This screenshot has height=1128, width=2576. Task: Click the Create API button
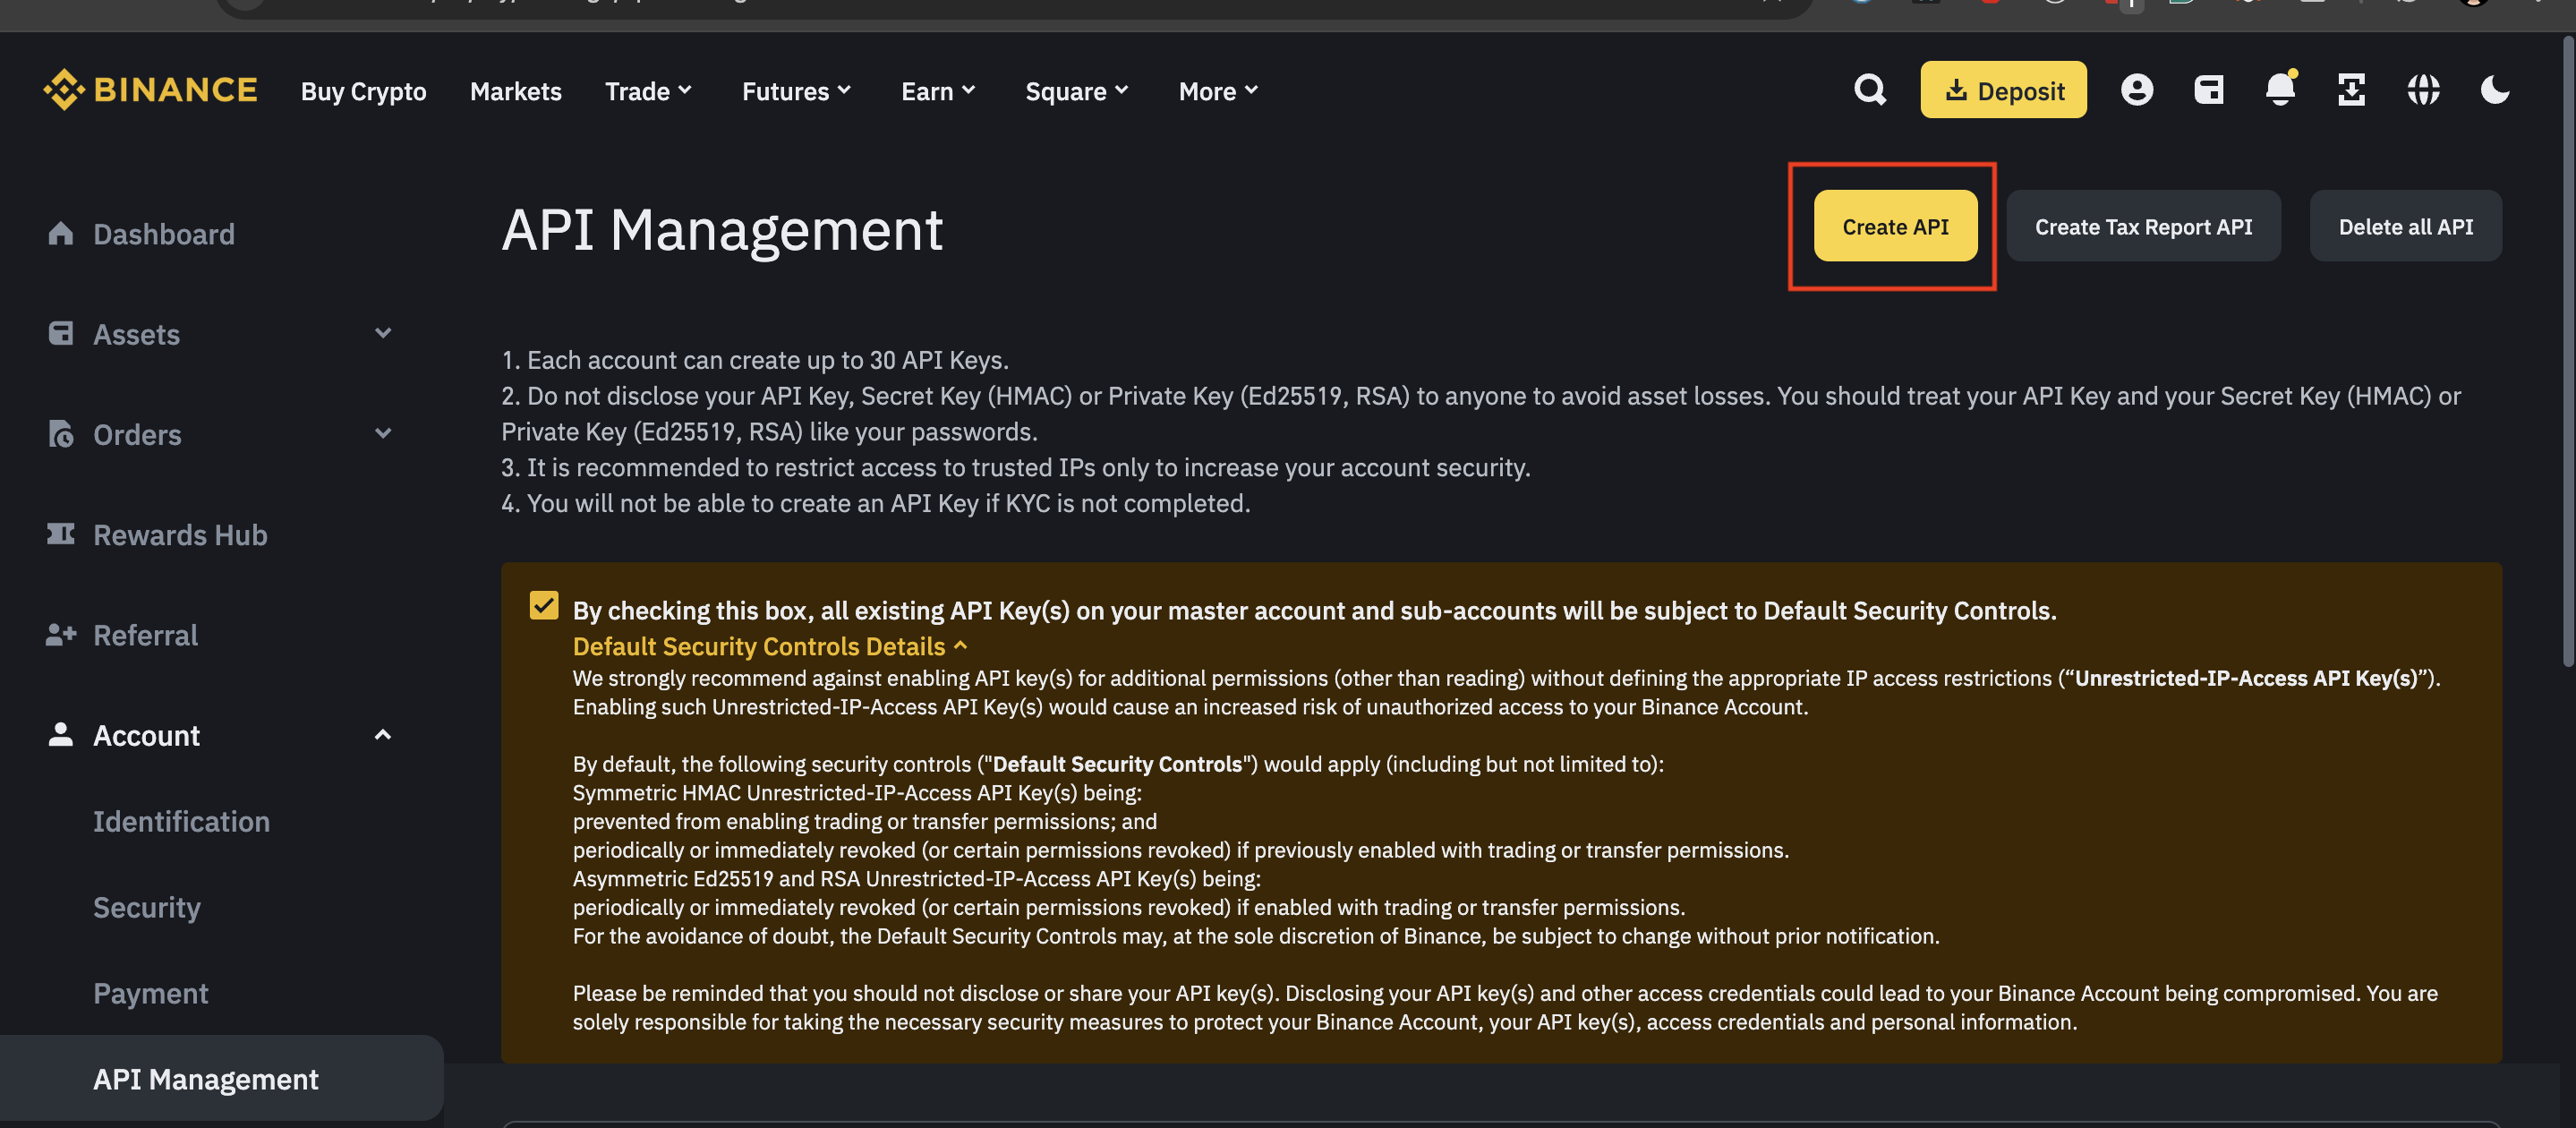pyautogui.click(x=1895, y=226)
